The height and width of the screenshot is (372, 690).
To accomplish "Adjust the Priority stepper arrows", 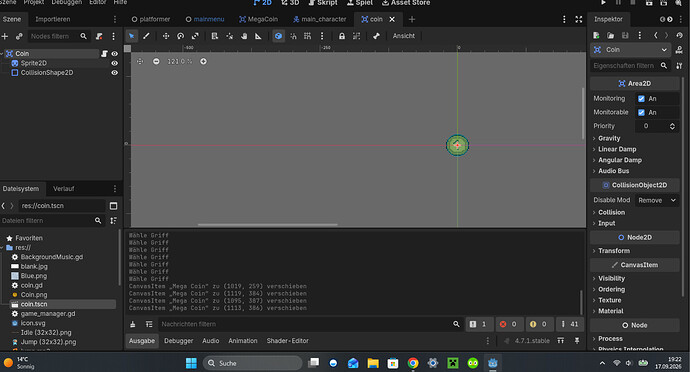I will (672, 126).
